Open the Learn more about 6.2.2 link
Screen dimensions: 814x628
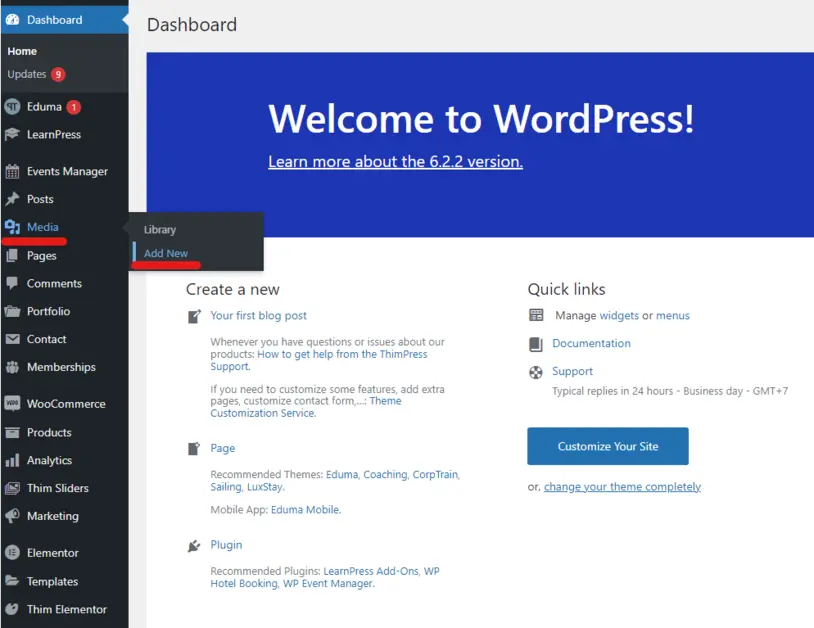coord(394,162)
